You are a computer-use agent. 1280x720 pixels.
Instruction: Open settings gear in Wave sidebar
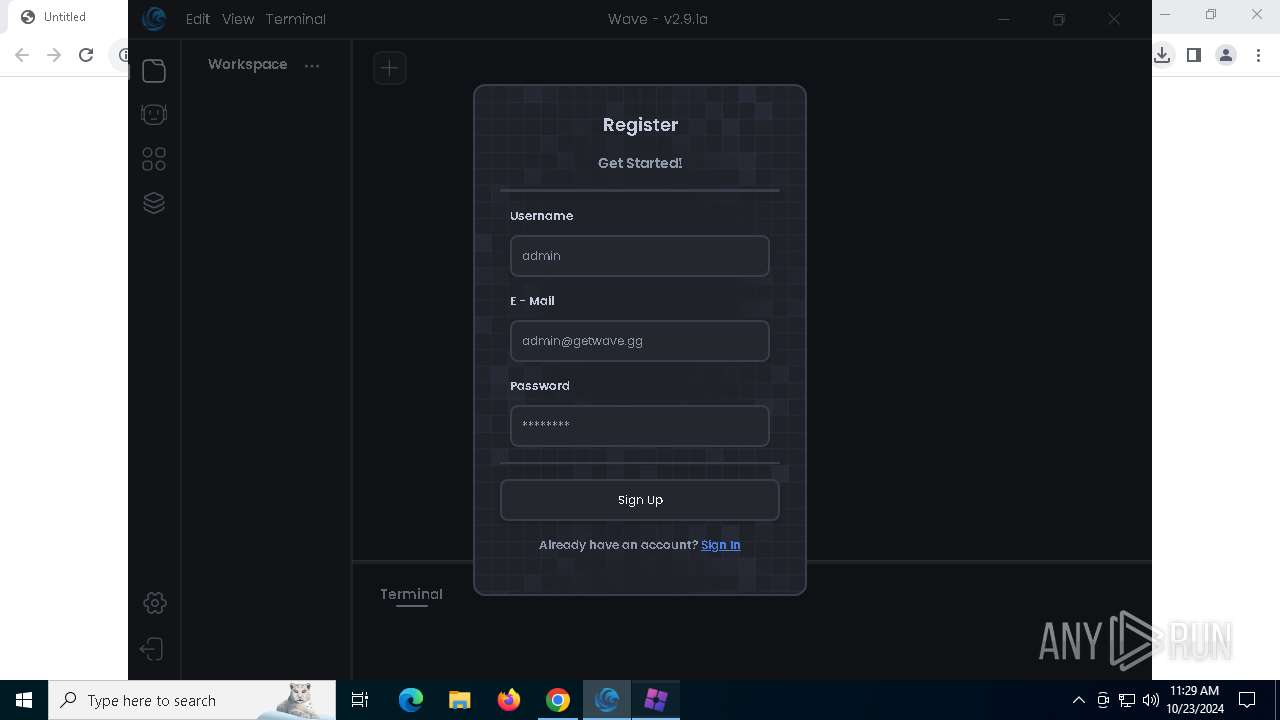154,603
